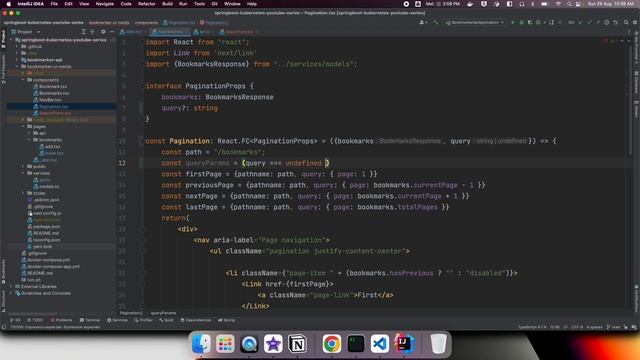
Task: Open add.tsx under bookmarks folder
Action: 52,147
